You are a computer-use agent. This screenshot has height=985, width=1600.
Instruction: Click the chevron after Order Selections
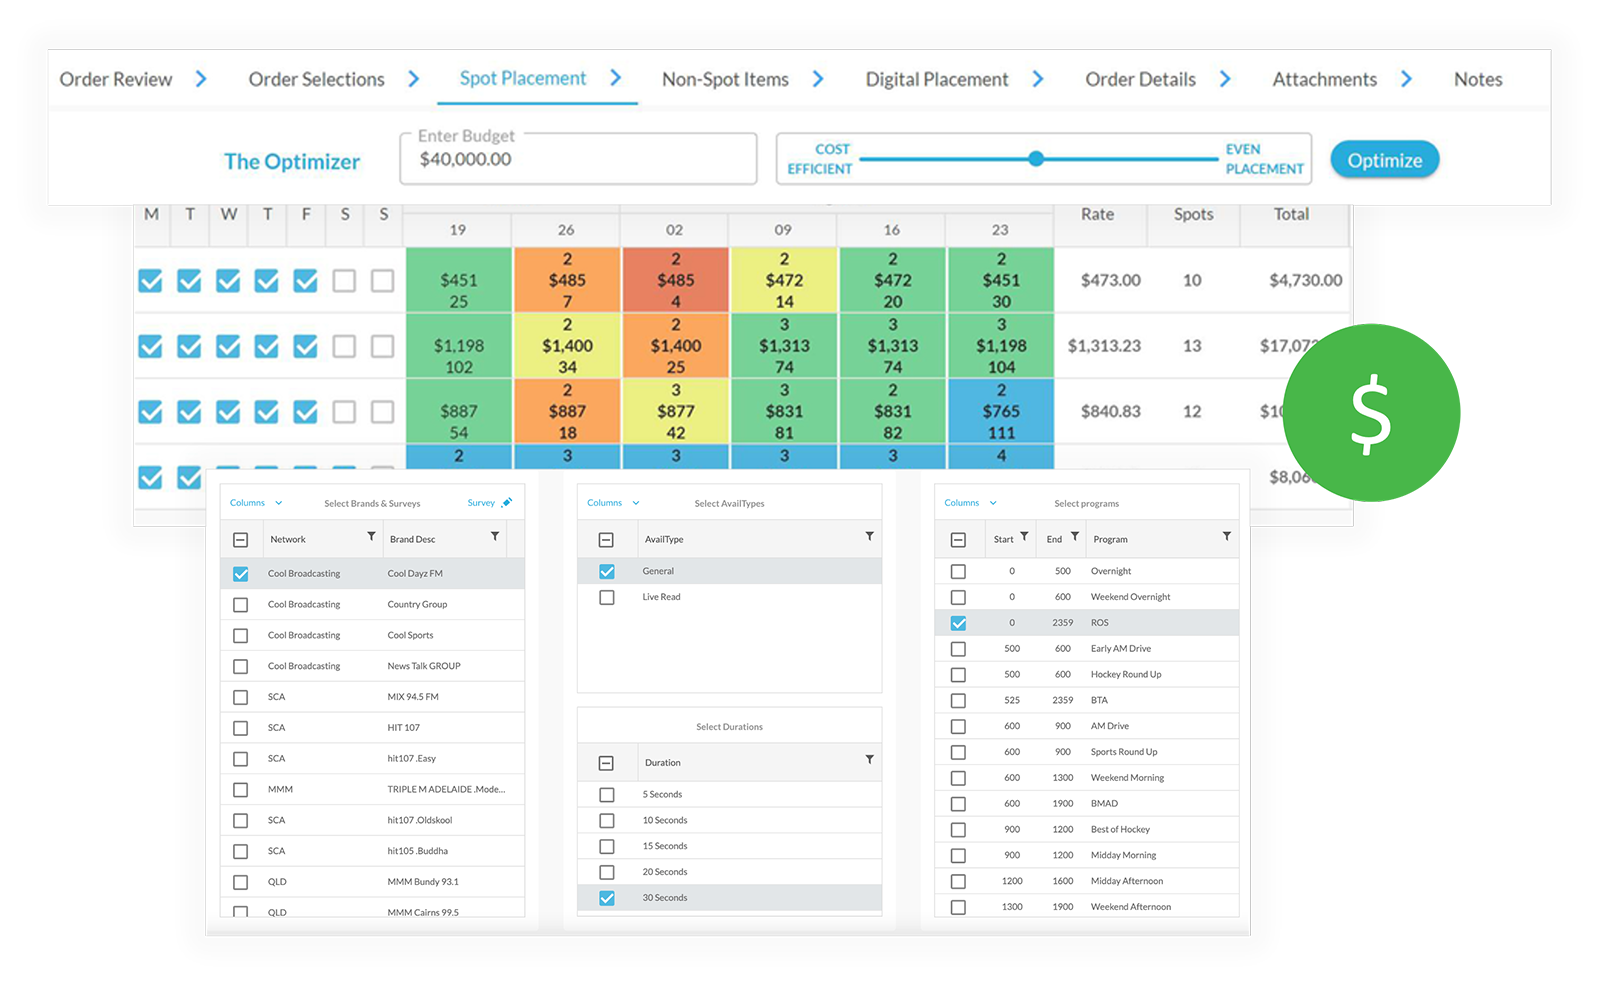click(x=414, y=78)
